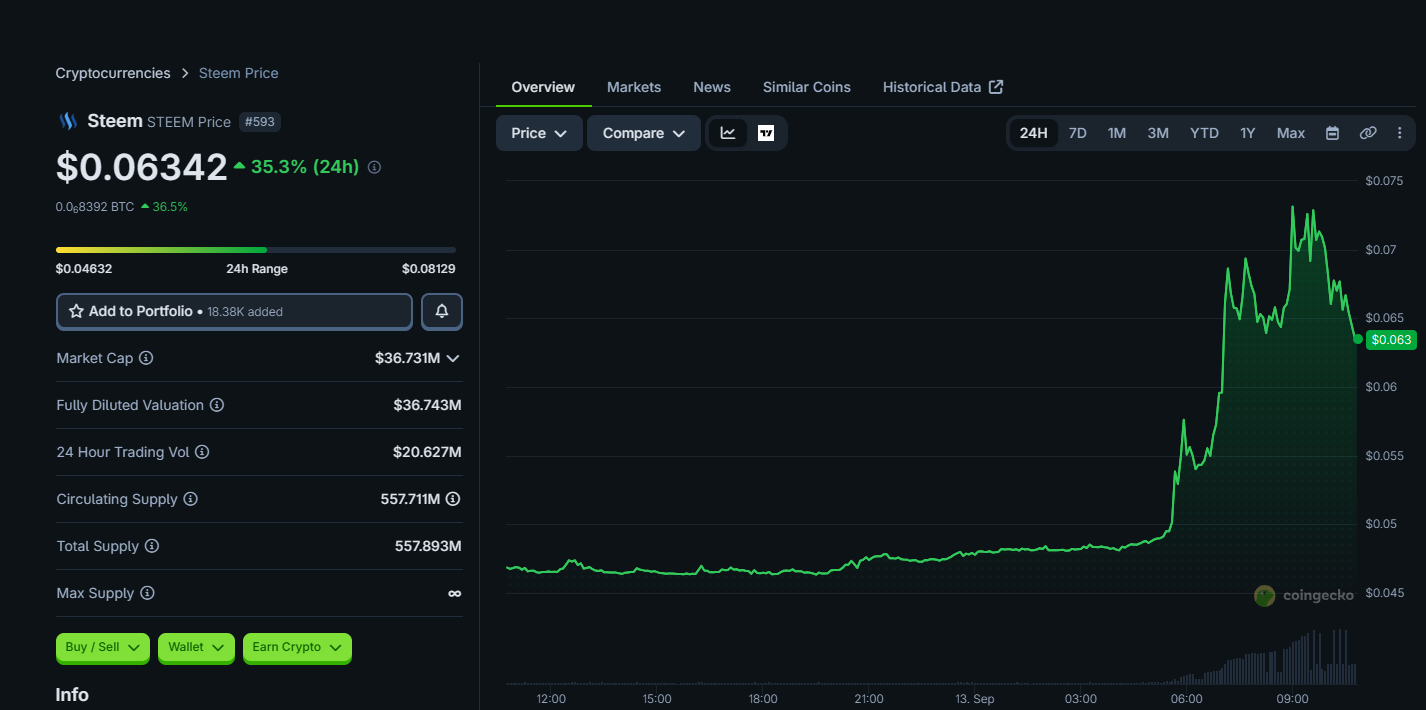
Task: Select the 3M time range
Action: [1158, 133]
